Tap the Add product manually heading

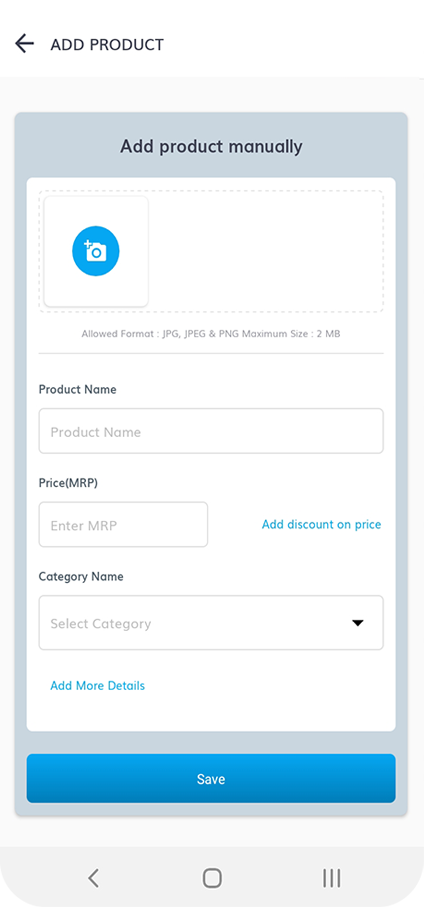(x=211, y=146)
